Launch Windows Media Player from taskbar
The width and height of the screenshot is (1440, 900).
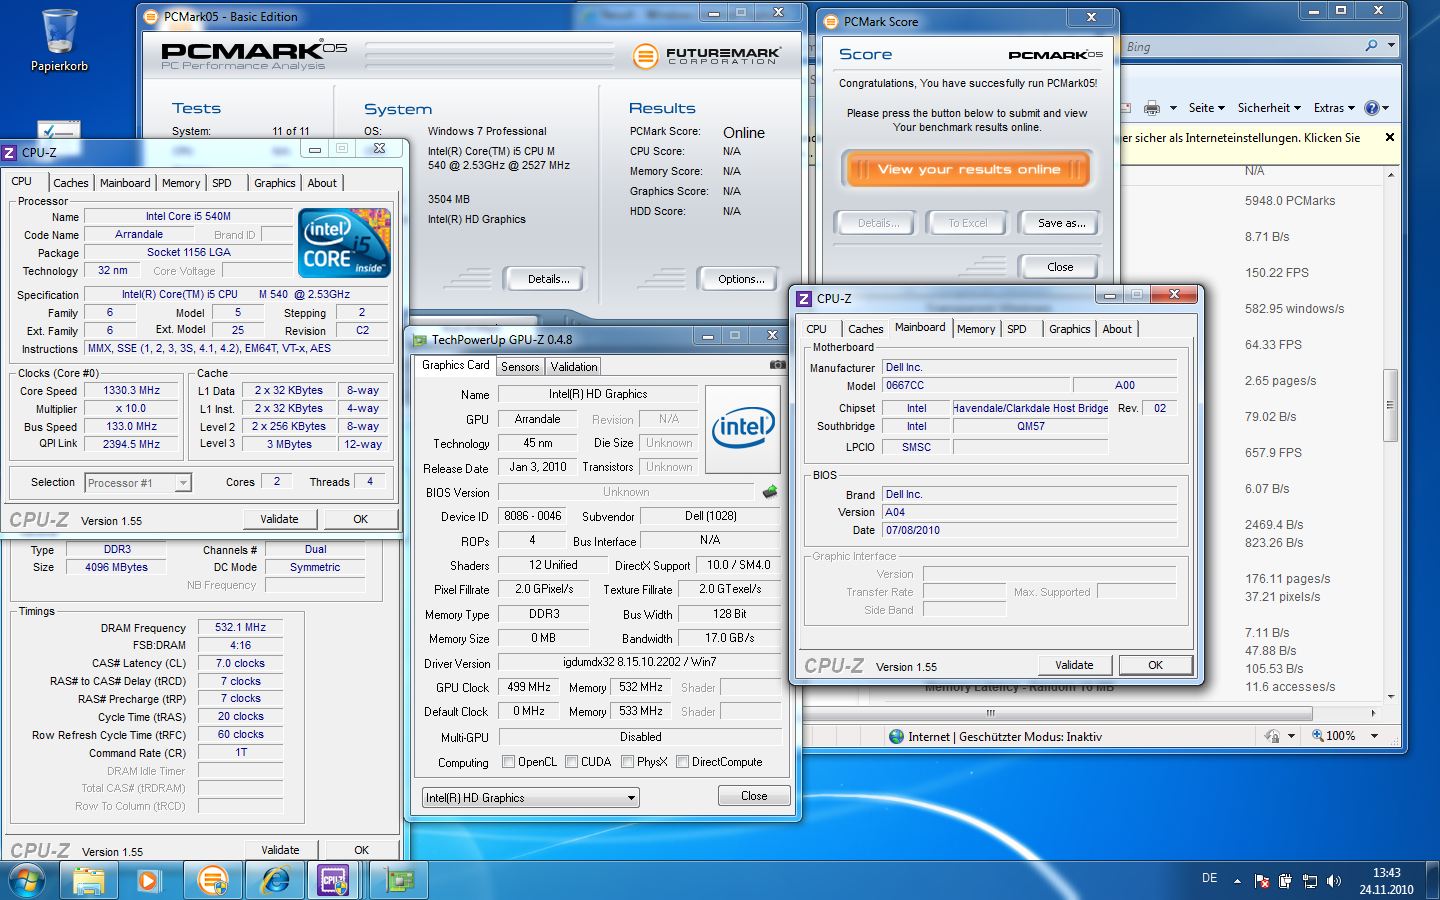[149, 881]
